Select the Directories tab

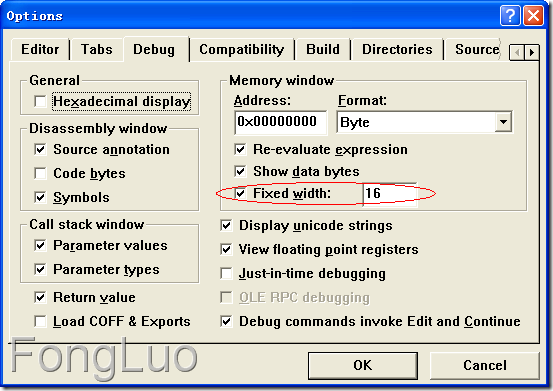tap(397, 49)
